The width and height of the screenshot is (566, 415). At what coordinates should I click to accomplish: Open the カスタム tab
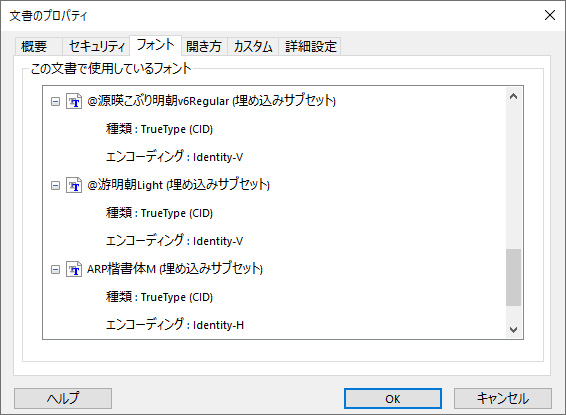[x=253, y=46]
